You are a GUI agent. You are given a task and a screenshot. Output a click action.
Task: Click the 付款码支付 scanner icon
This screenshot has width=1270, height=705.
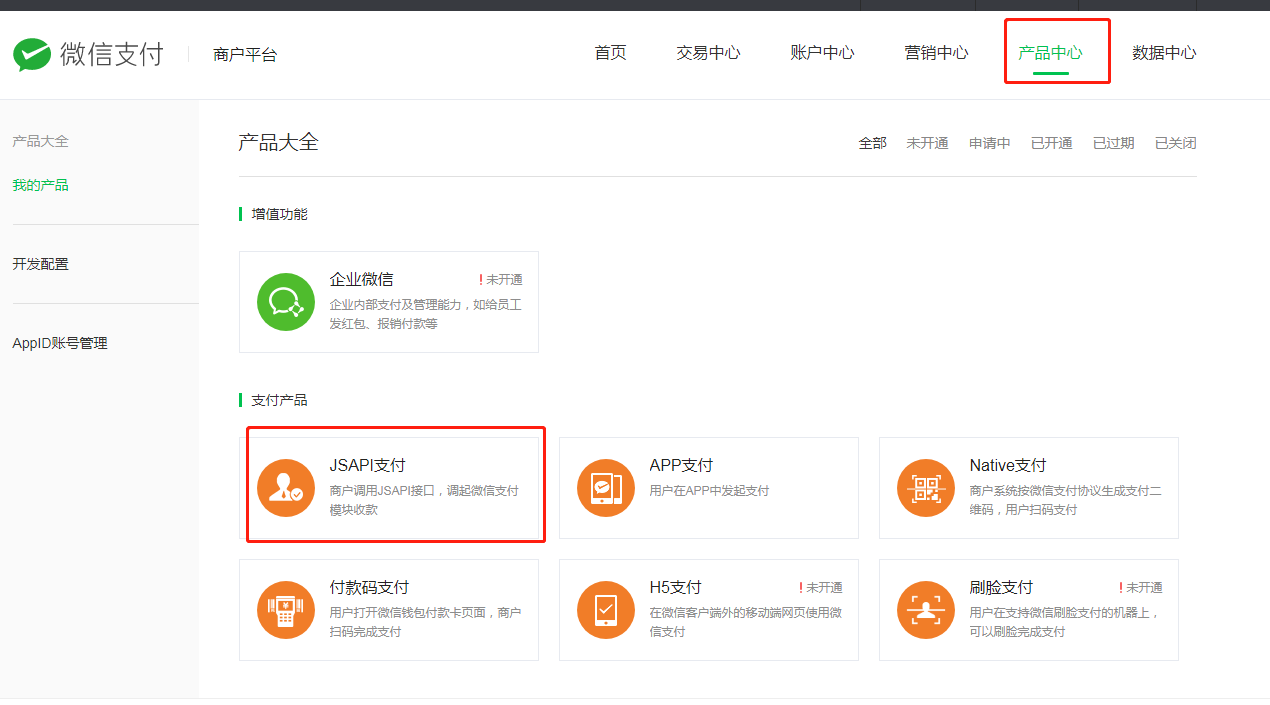286,609
